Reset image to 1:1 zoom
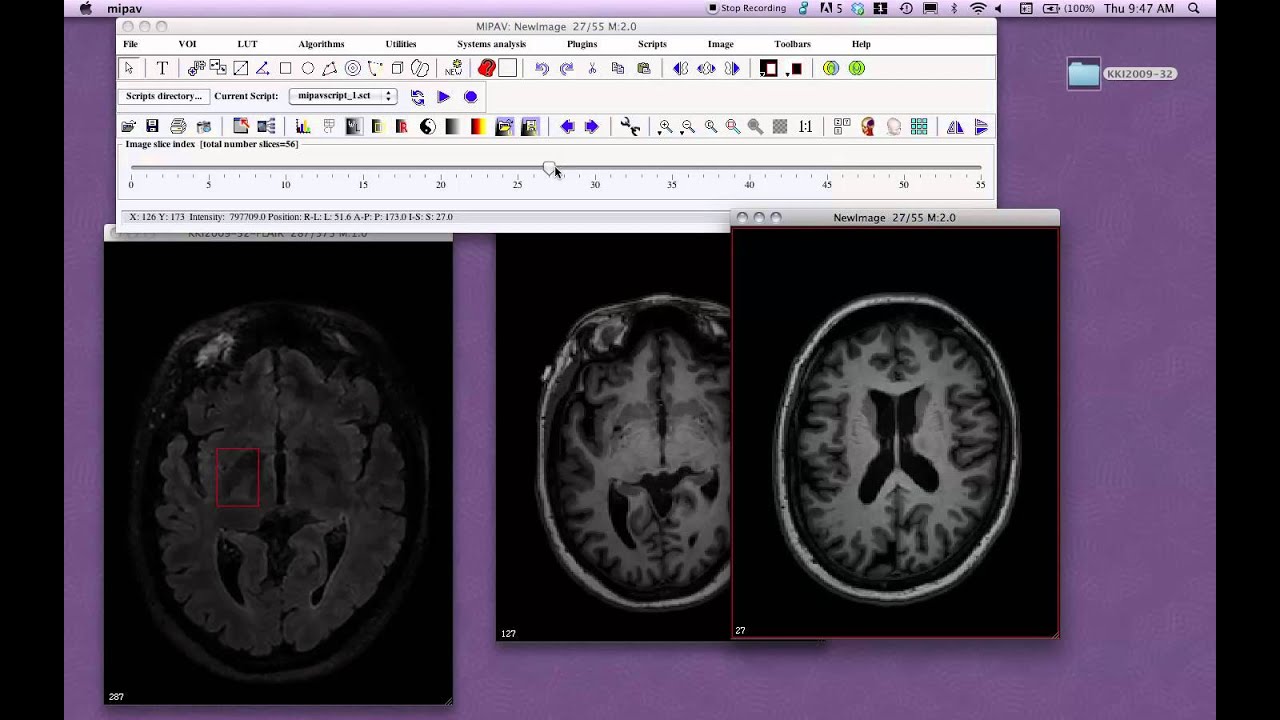Screen dimensions: 1280x720 805,126
